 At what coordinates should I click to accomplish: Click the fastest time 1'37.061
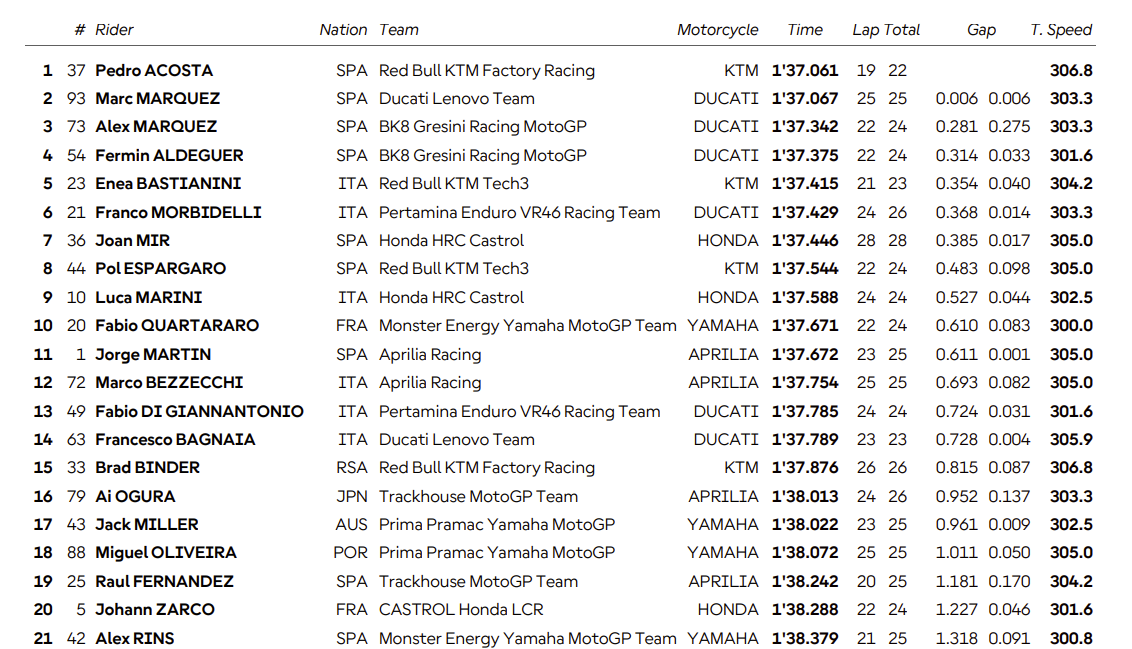(x=805, y=71)
